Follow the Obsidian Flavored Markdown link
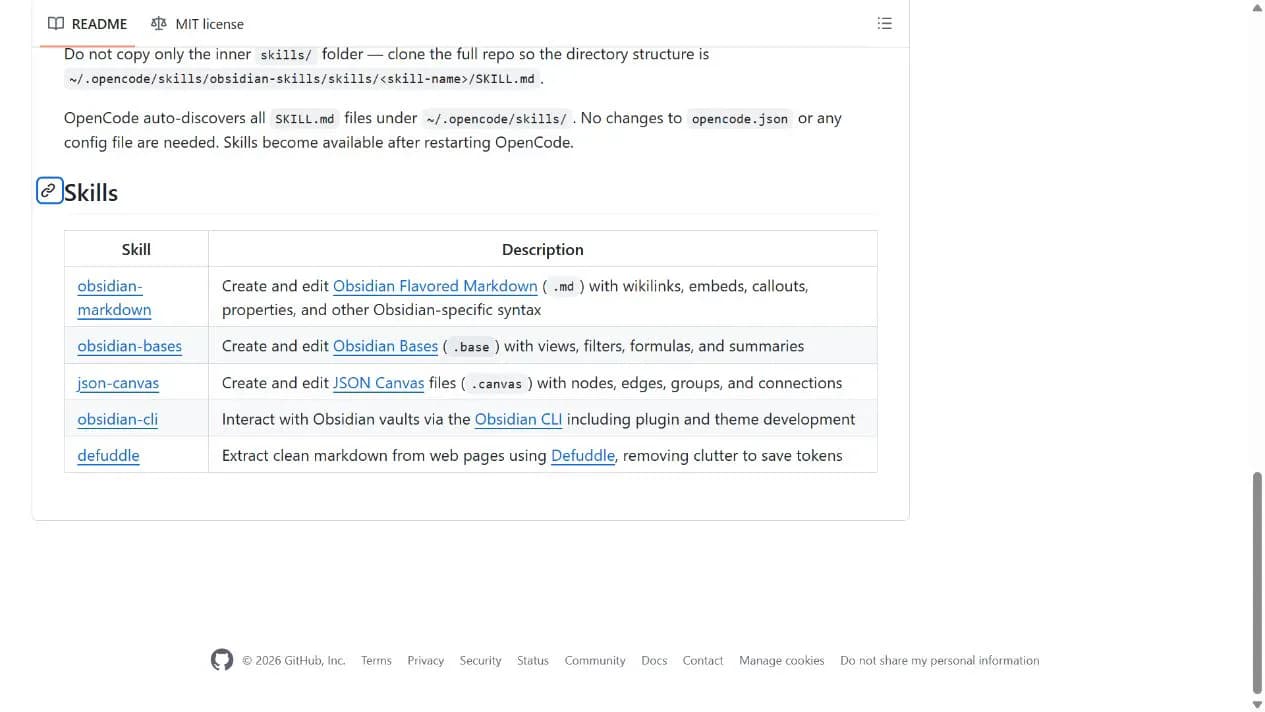The image size is (1265, 712). [435, 286]
